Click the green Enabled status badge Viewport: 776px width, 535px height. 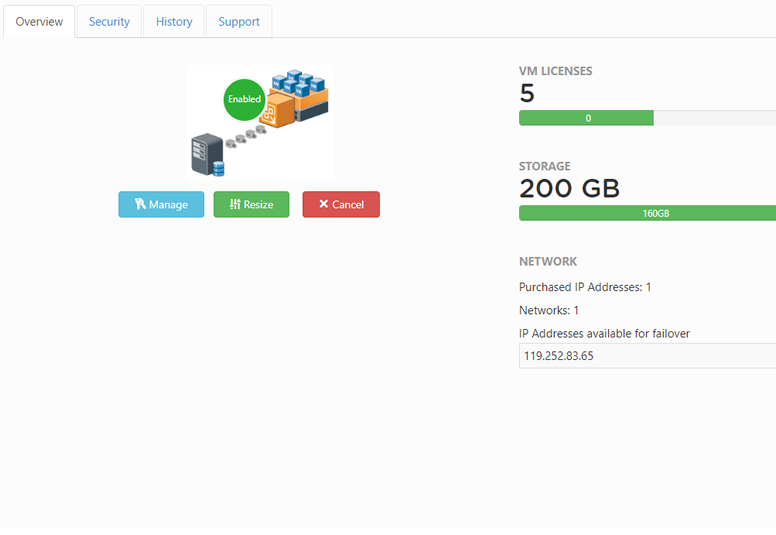coord(244,99)
